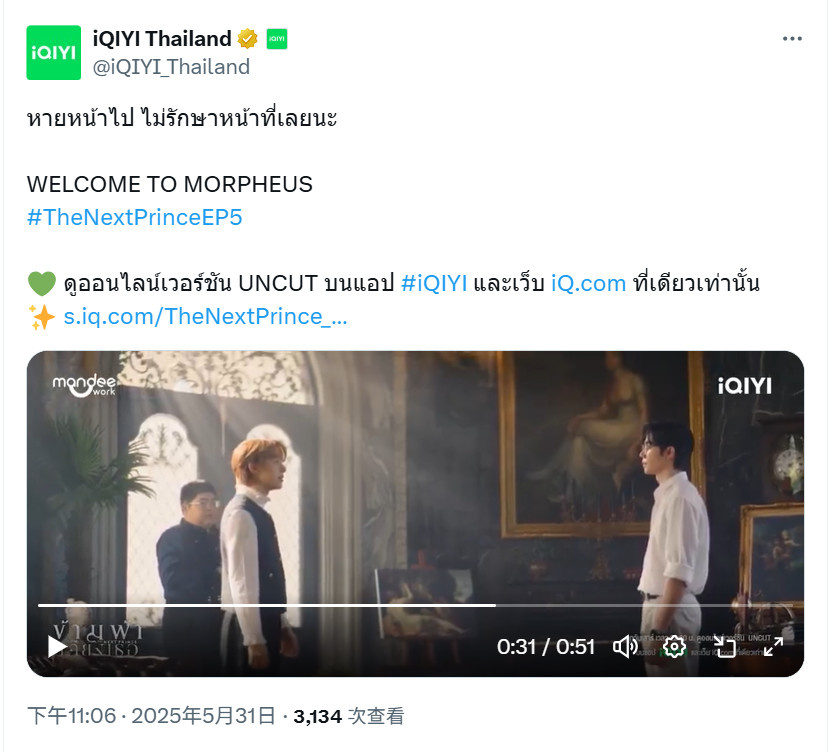Click the gold verified badge
The image size is (838, 752).
[x=247, y=38]
